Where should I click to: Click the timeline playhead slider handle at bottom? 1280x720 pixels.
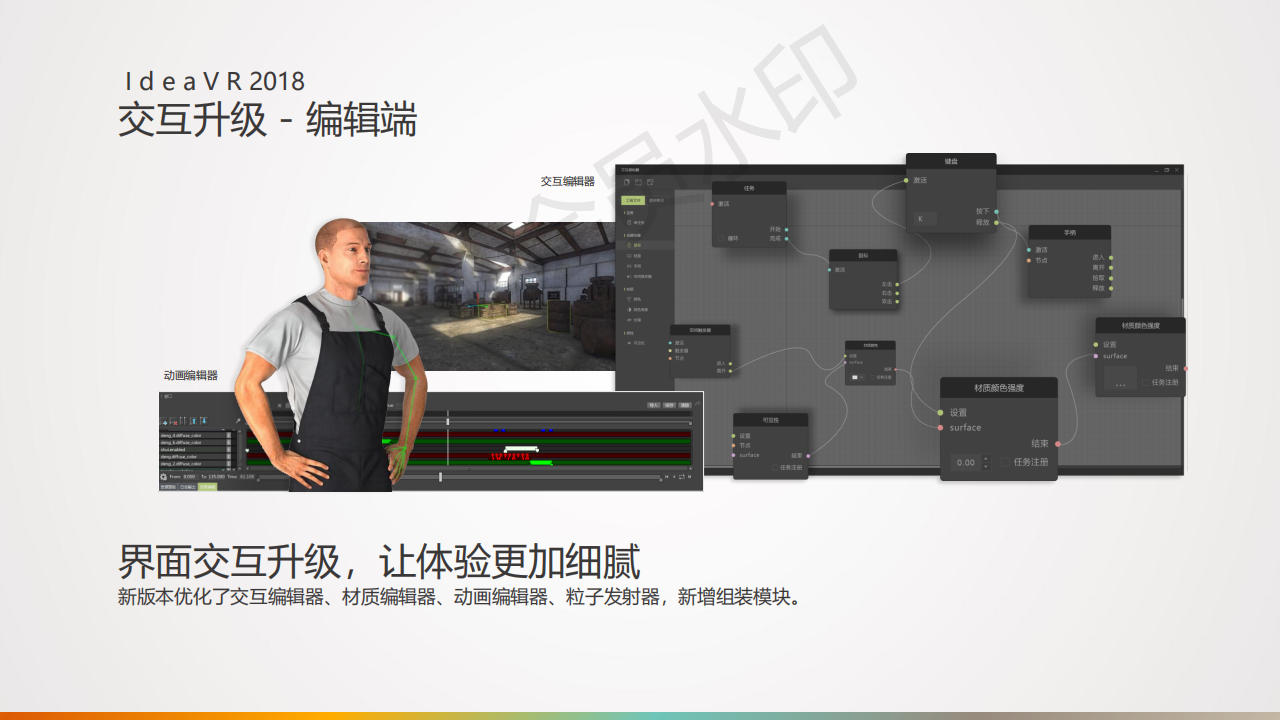point(440,477)
